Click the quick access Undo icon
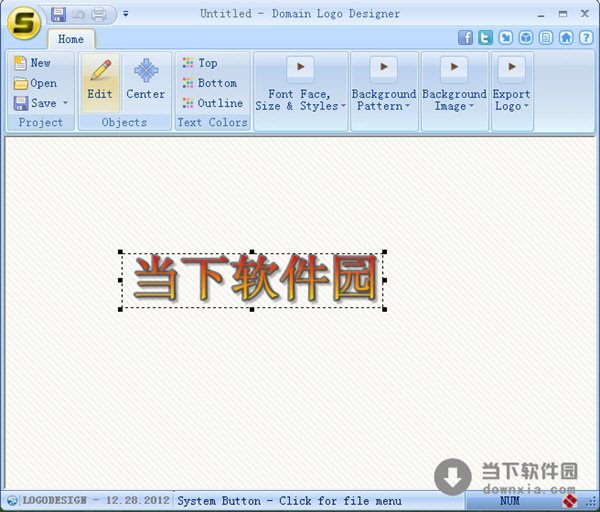This screenshot has width=600, height=512. [78, 15]
